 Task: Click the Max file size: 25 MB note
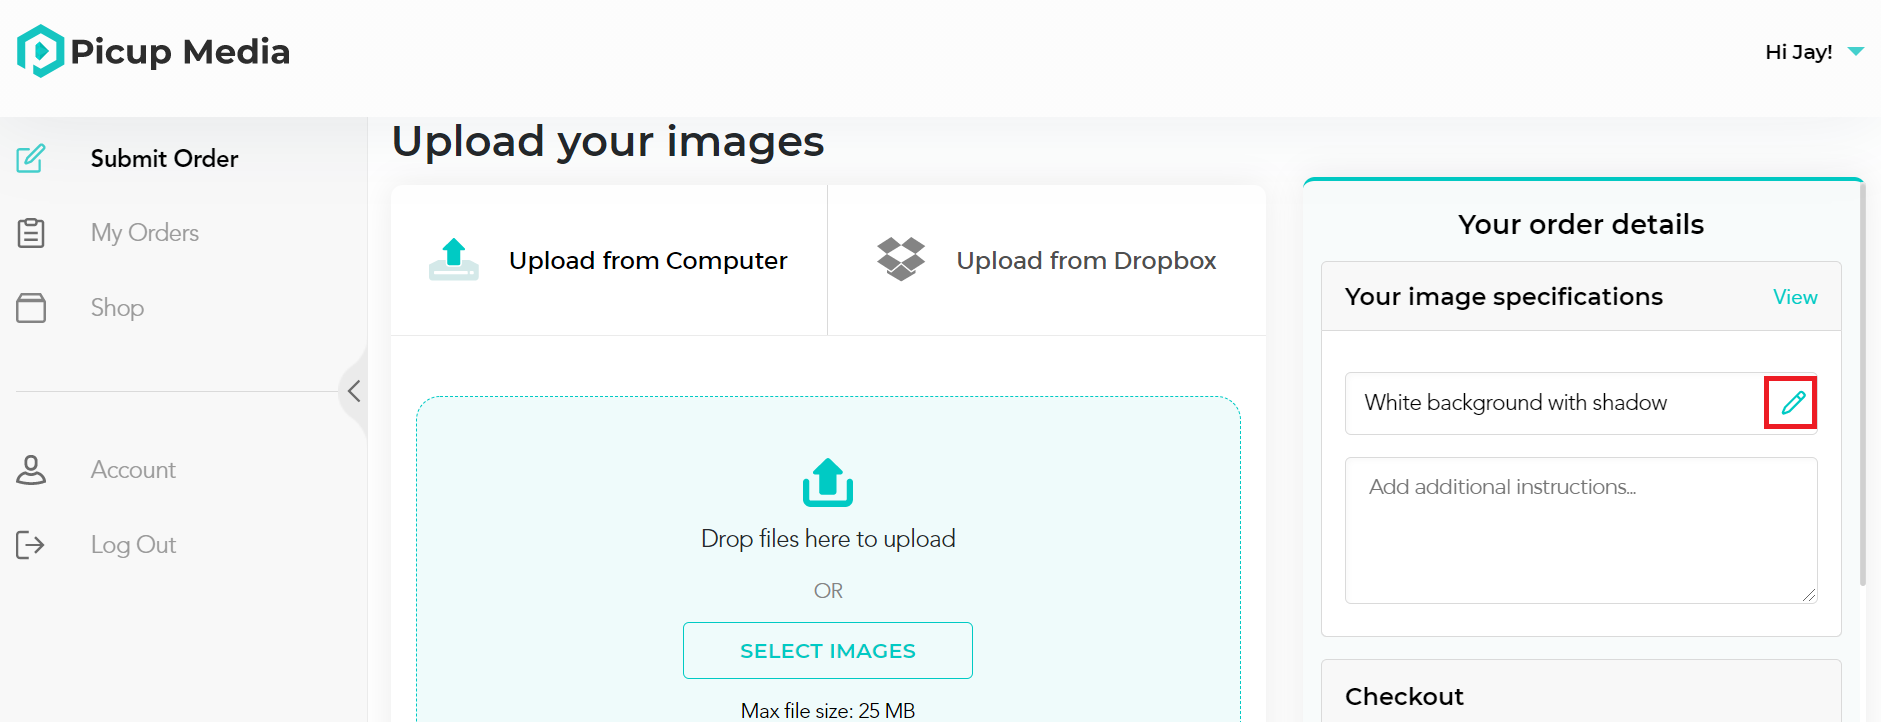point(828,711)
